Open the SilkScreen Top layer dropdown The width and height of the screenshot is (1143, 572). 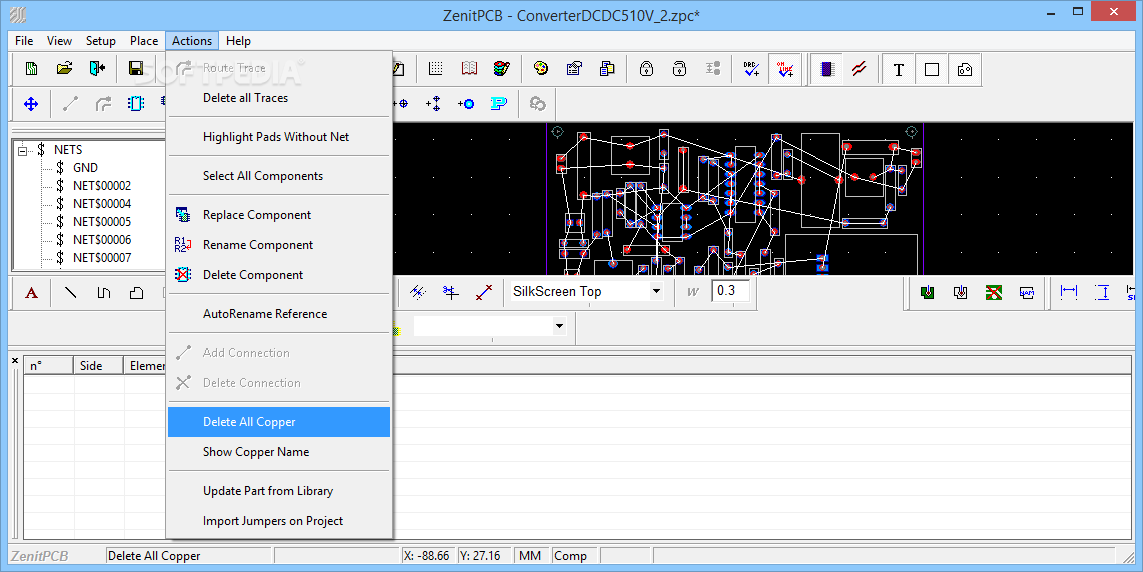point(656,291)
